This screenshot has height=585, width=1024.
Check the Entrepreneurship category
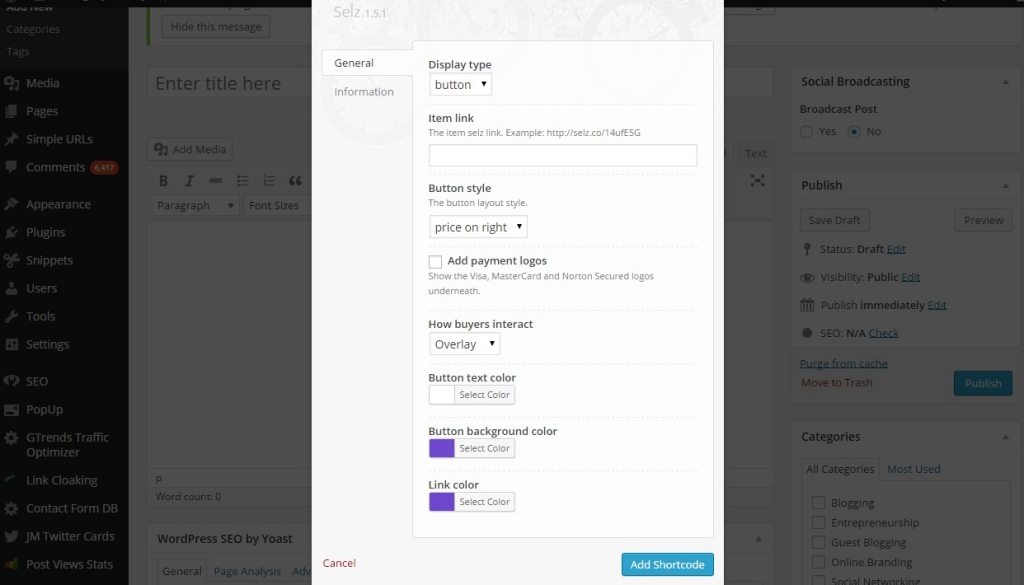[818, 522]
